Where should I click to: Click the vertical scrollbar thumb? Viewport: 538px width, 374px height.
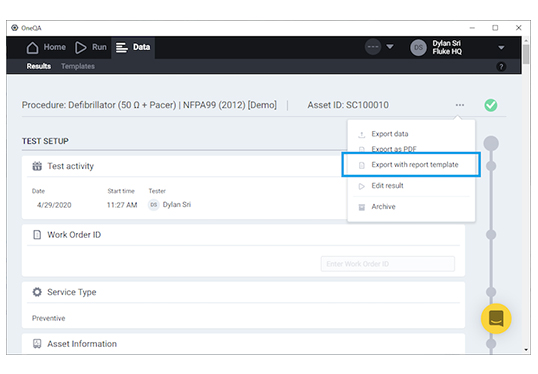(x=526, y=54)
